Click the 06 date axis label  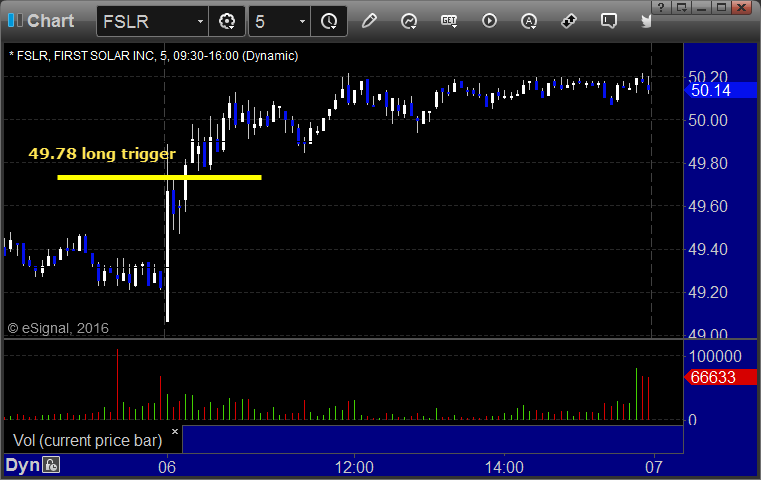[167, 467]
